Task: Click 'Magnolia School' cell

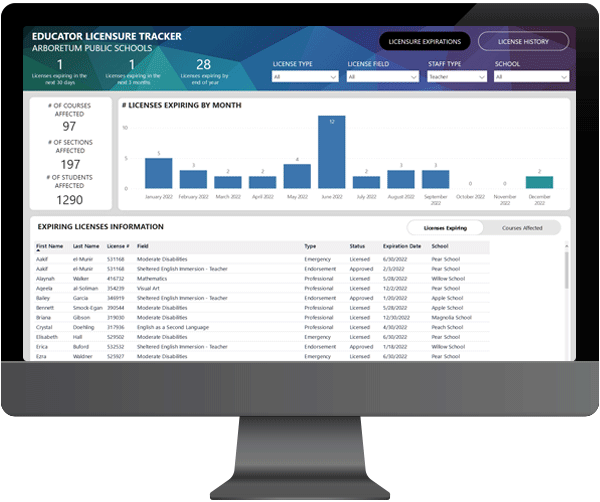Action: (452, 317)
